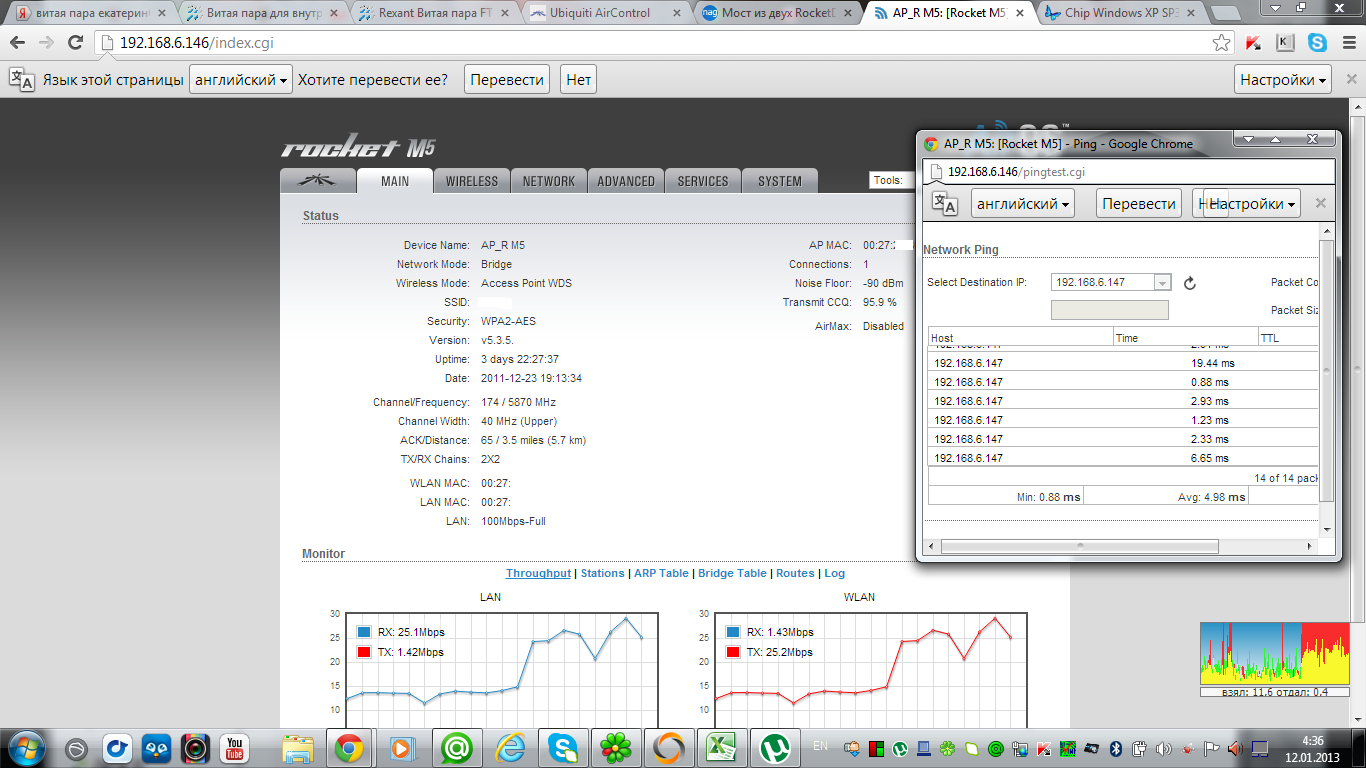Image resolution: width=1366 pixels, height=768 pixels.
Task: Open Skype from the taskbar
Action: [x=561, y=747]
